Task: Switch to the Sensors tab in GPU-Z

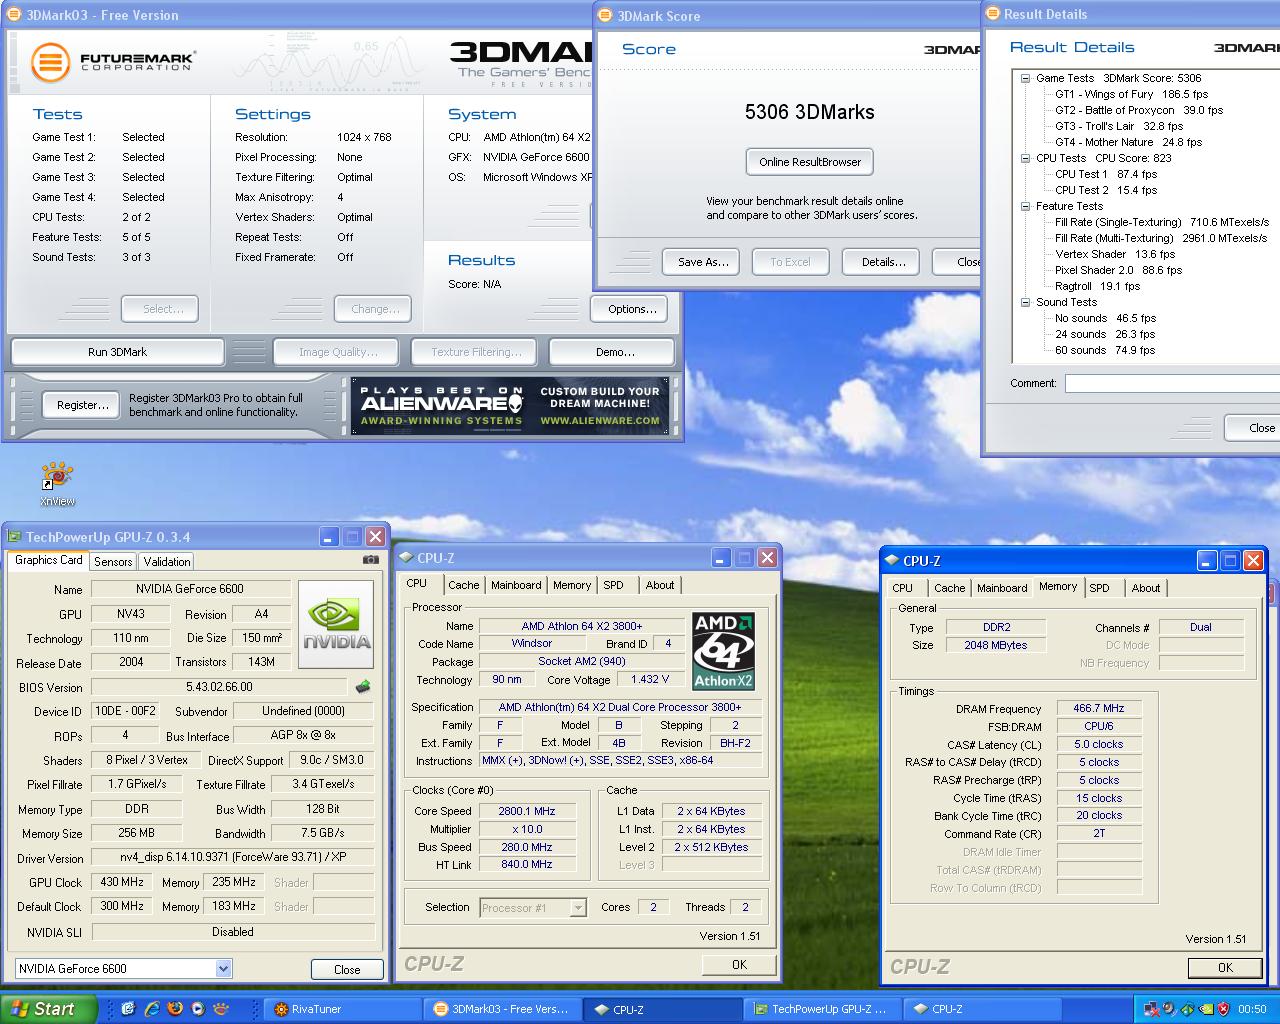Action: [x=113, y=562]
